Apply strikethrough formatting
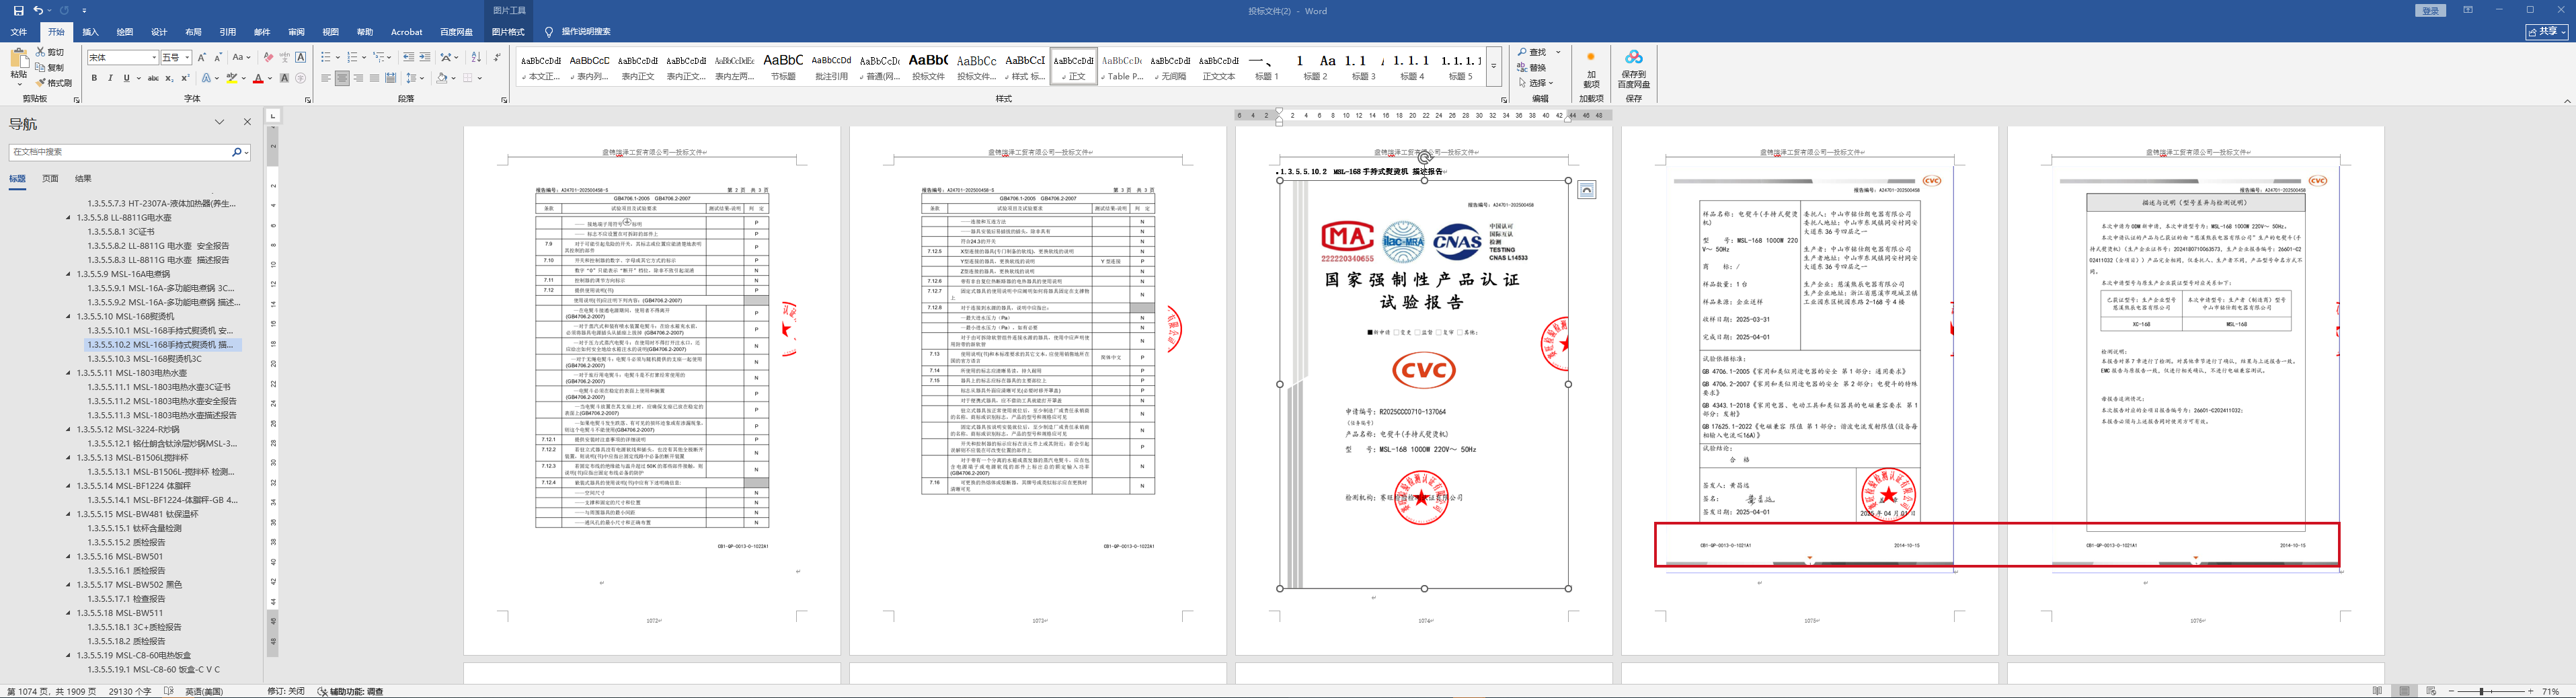Viewport: 2576px width, 698px height. (x=153, y=78)
